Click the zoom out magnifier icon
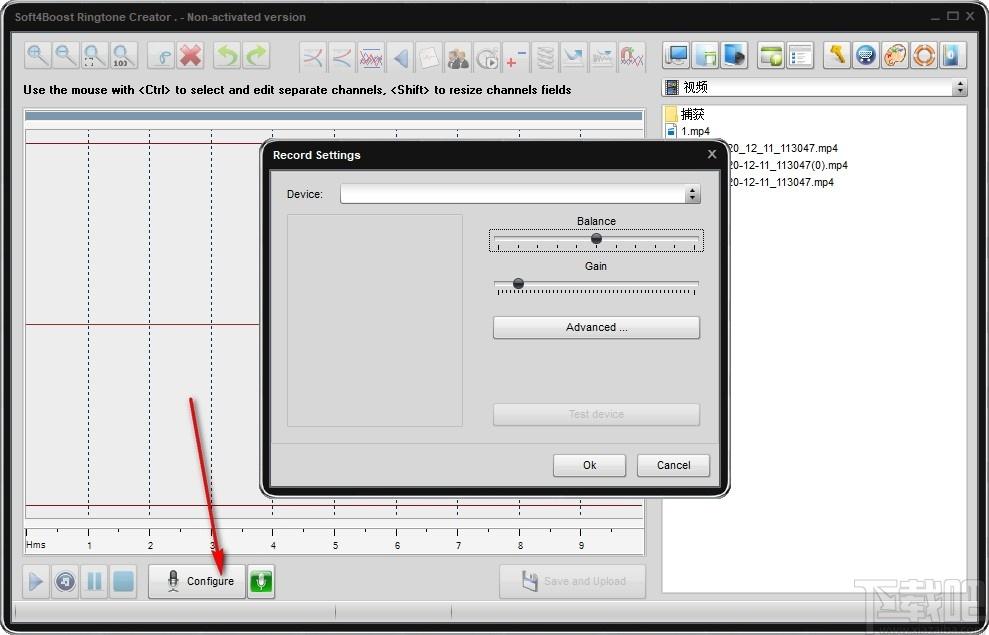The image size is (989, 635). point(66,56)
